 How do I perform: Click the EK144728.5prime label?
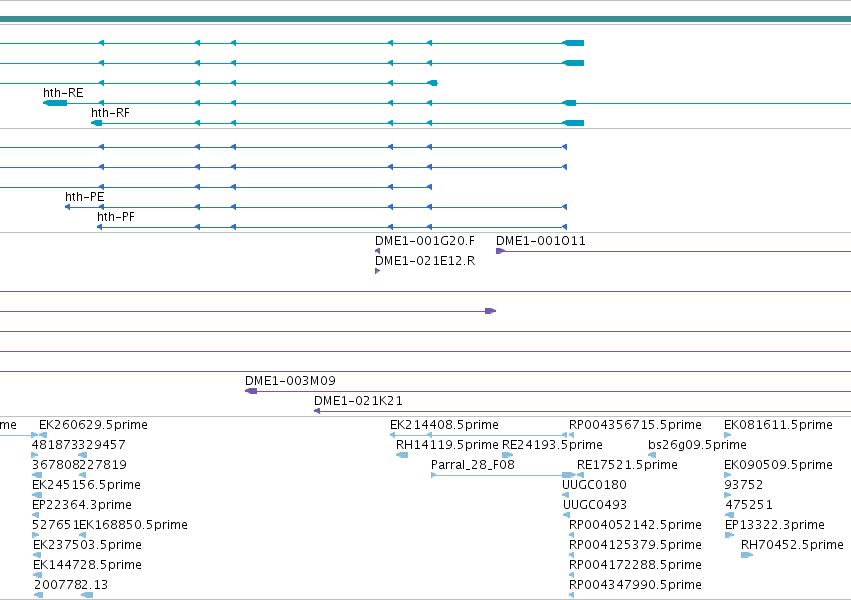[x=87, y=565]
